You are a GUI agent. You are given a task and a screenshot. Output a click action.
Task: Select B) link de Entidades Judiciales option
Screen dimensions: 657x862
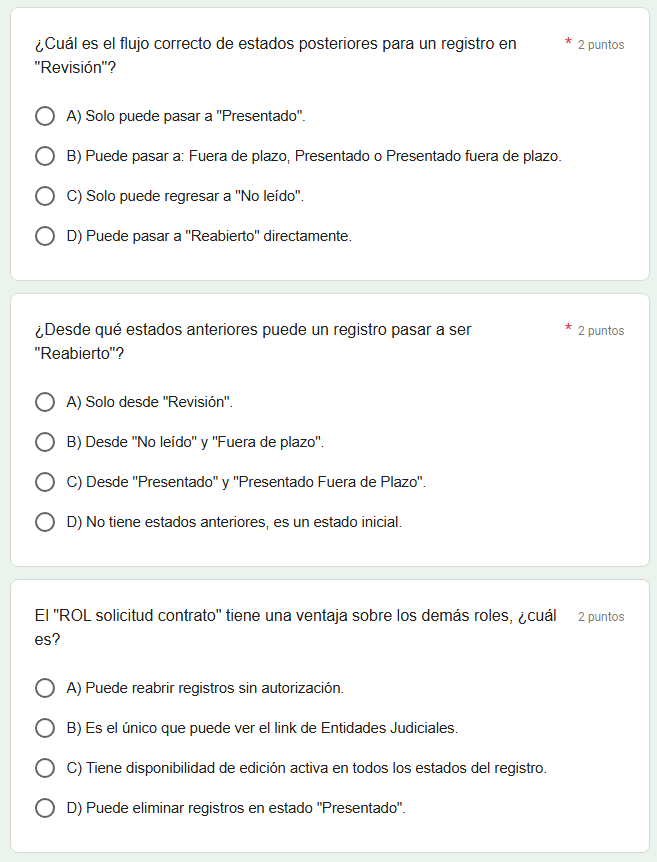[x=45, y=728]
